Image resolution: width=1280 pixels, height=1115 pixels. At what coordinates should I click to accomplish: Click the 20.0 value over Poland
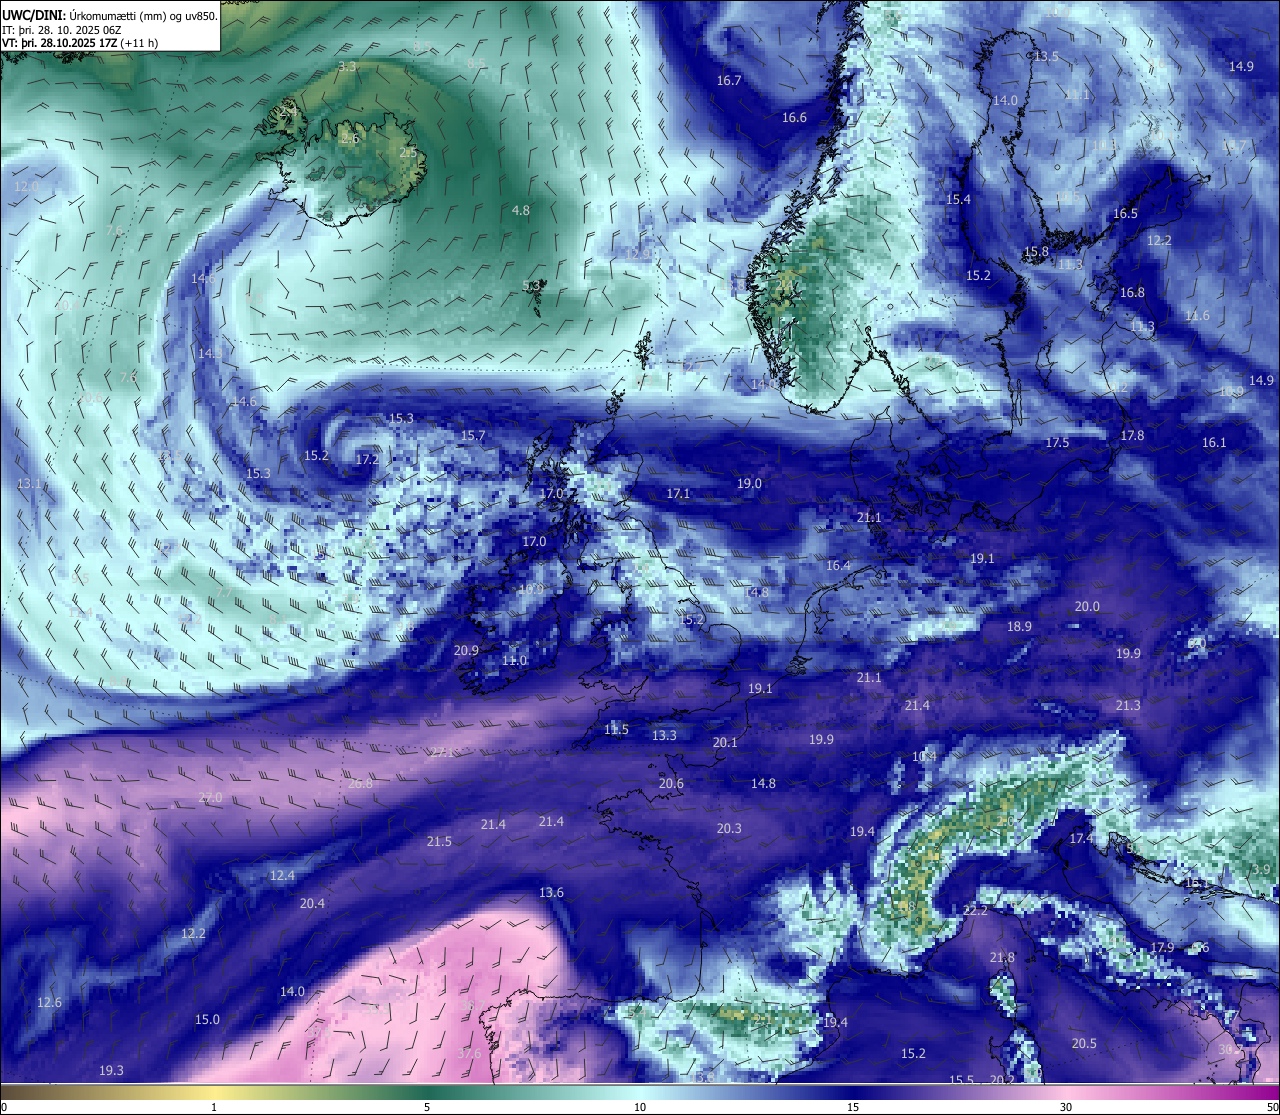pos(1087,607)
